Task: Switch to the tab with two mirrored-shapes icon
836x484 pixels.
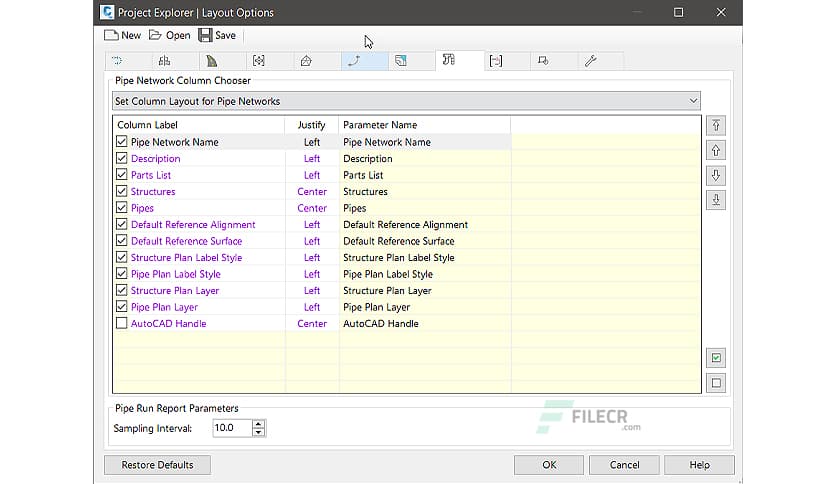Action: click(164, 61)
